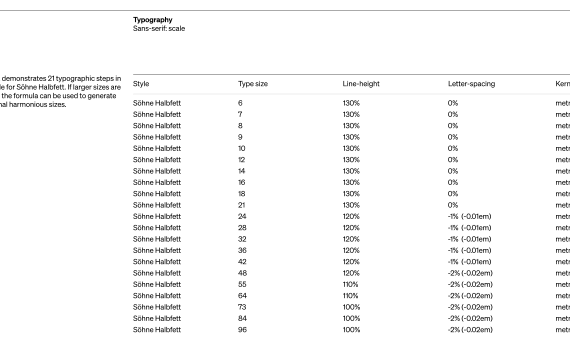Select type size 24 cell
This screenshot has height=360, width=570.
point(242,216)
